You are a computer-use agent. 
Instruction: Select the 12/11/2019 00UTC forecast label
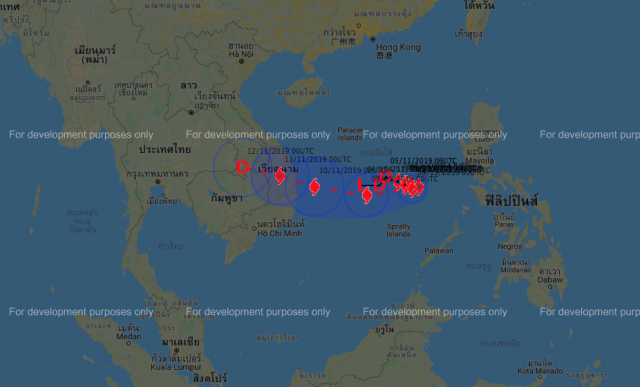pos(280,151)
